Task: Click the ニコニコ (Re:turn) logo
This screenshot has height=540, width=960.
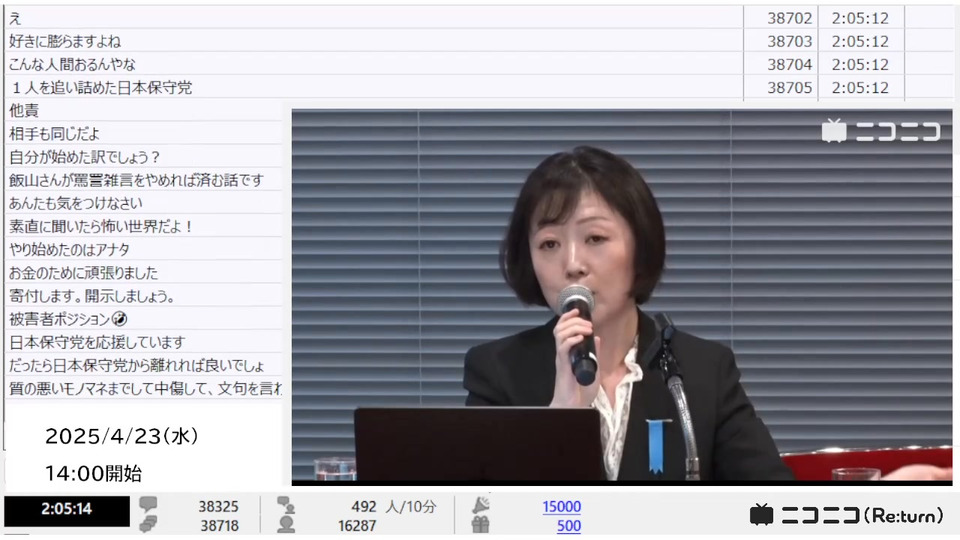Action: (847, 516)
